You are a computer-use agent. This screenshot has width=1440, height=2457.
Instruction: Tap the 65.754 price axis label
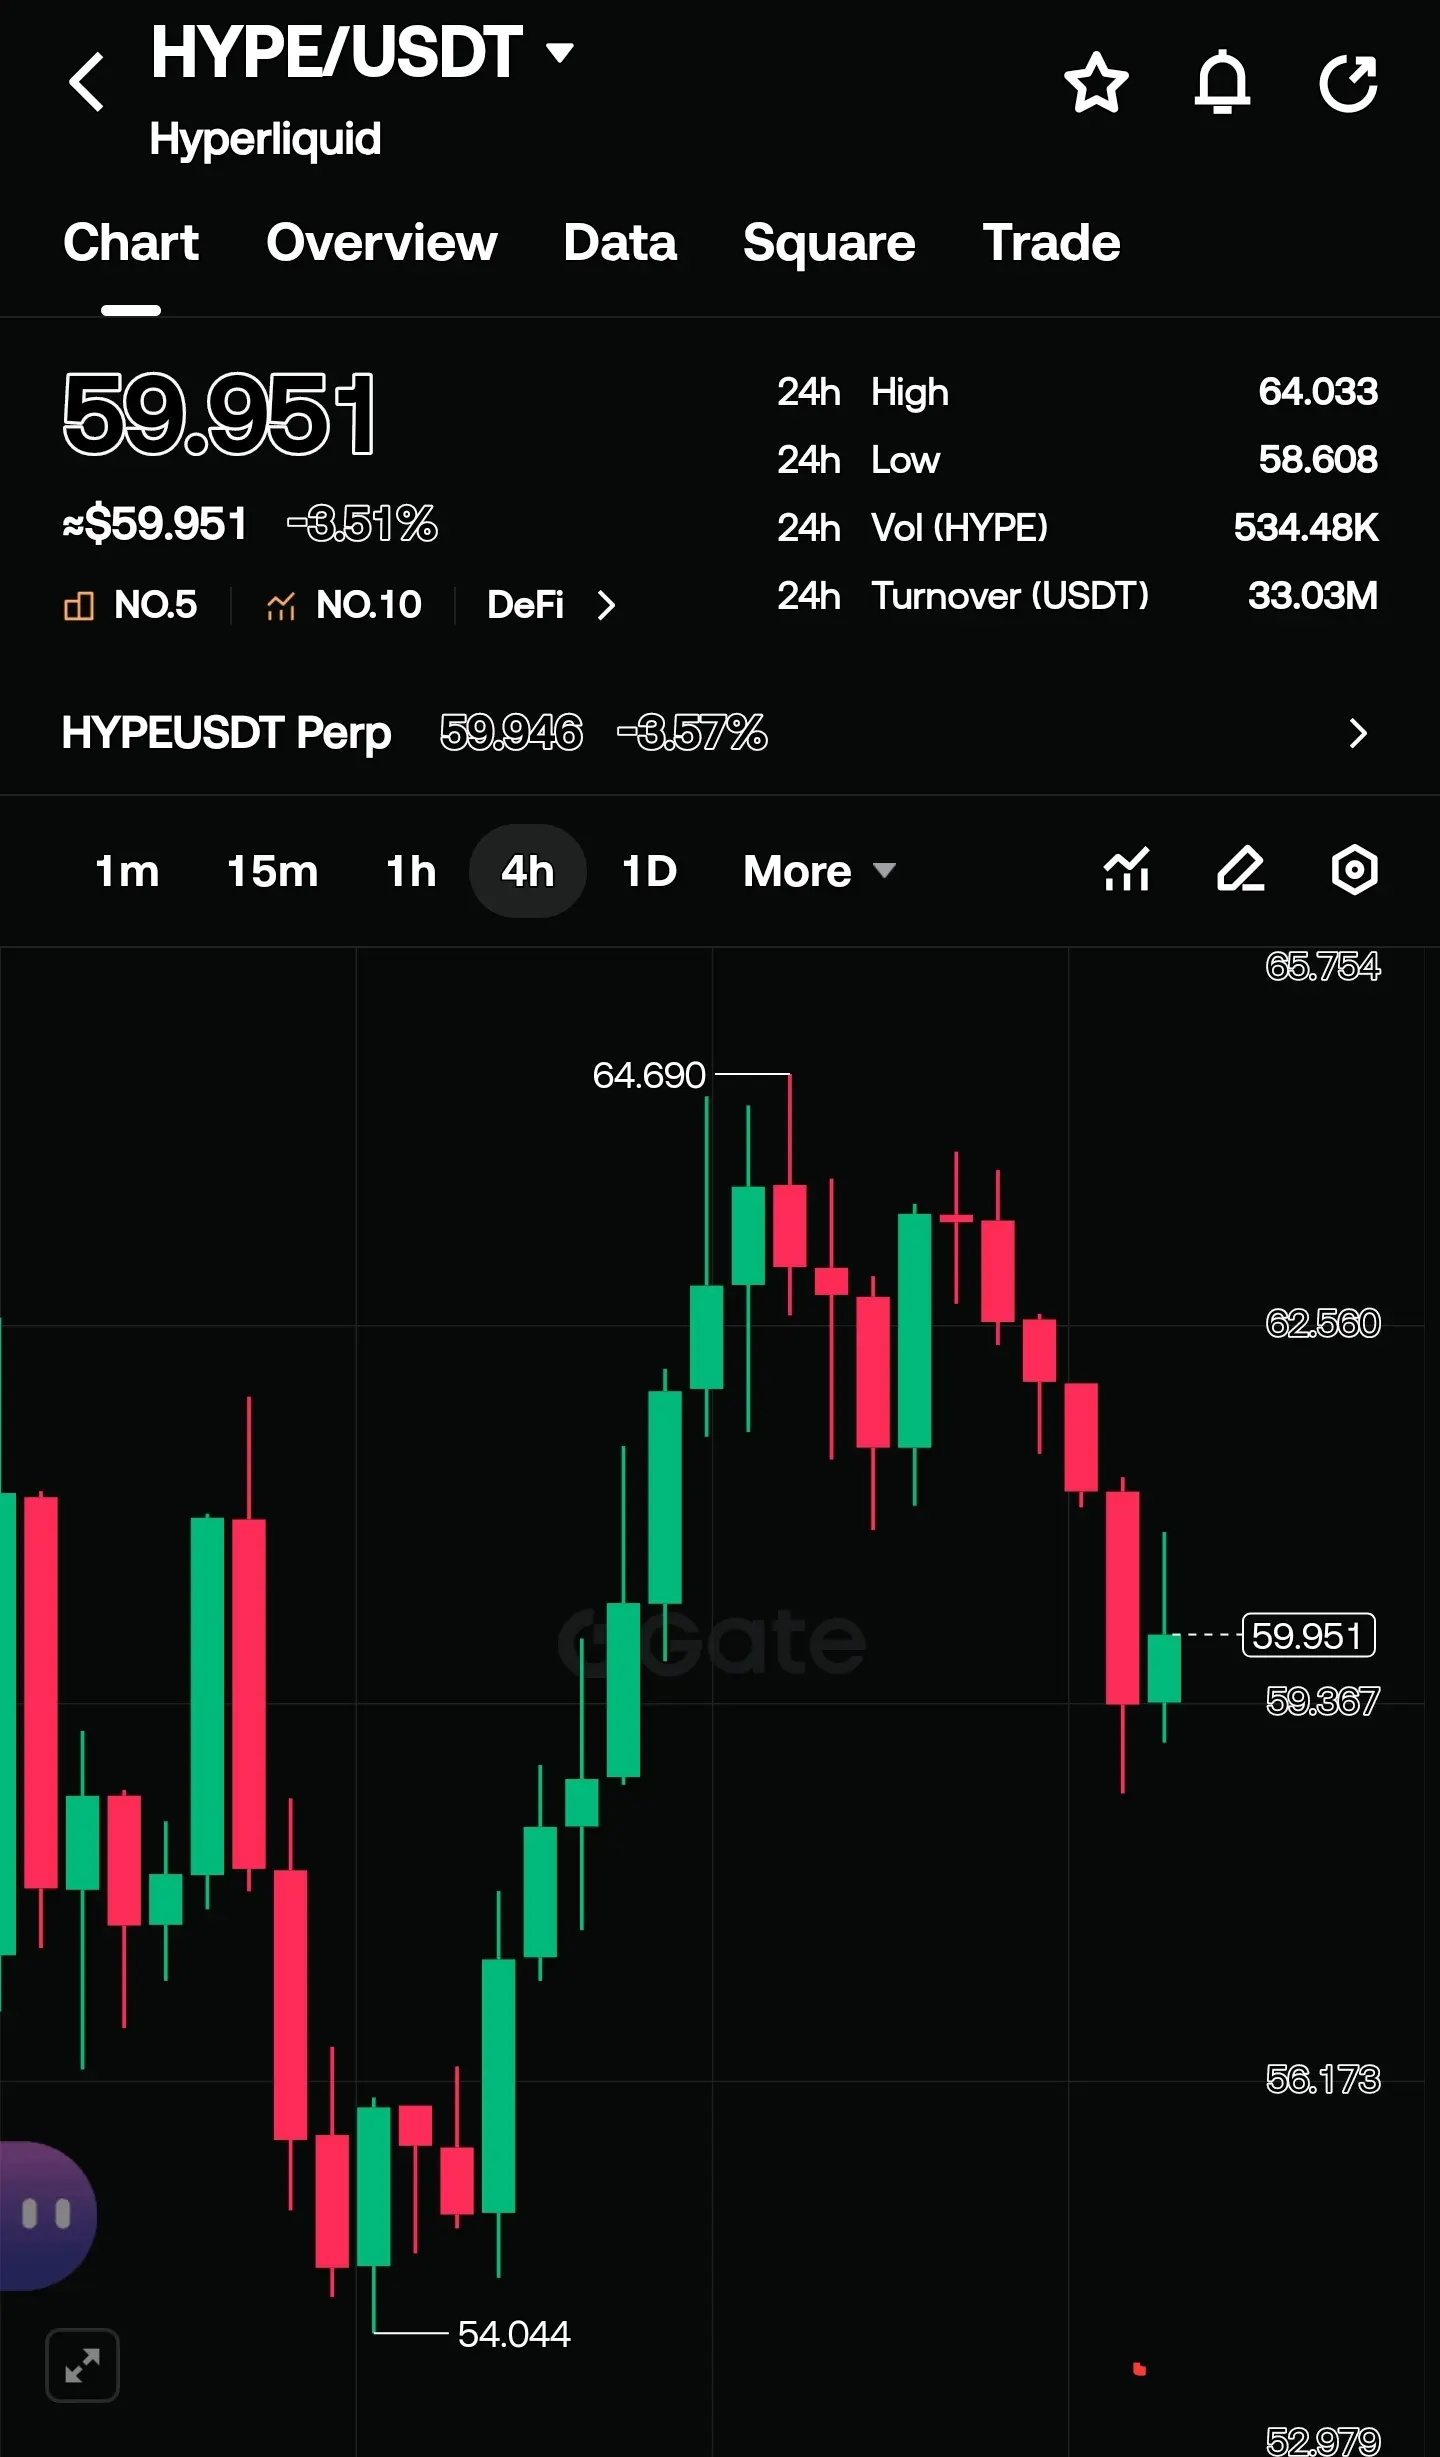(x=1323, y=967)
